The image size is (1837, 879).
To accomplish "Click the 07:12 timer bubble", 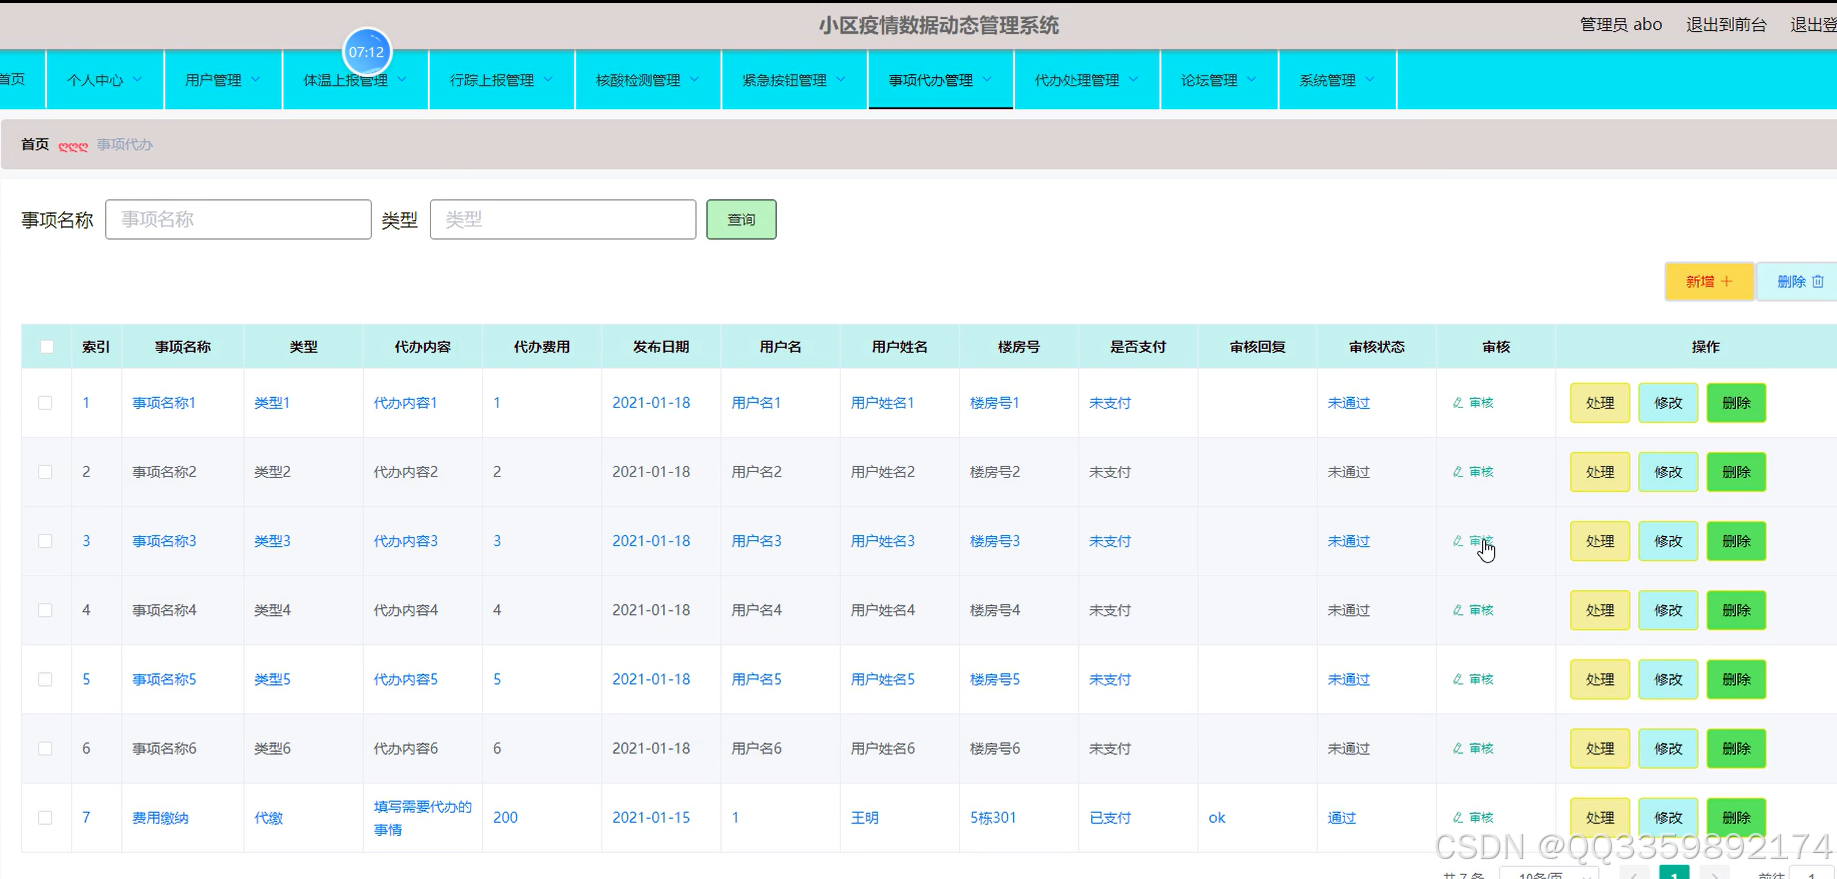I will pyautogui.click(x=367, y=52).
